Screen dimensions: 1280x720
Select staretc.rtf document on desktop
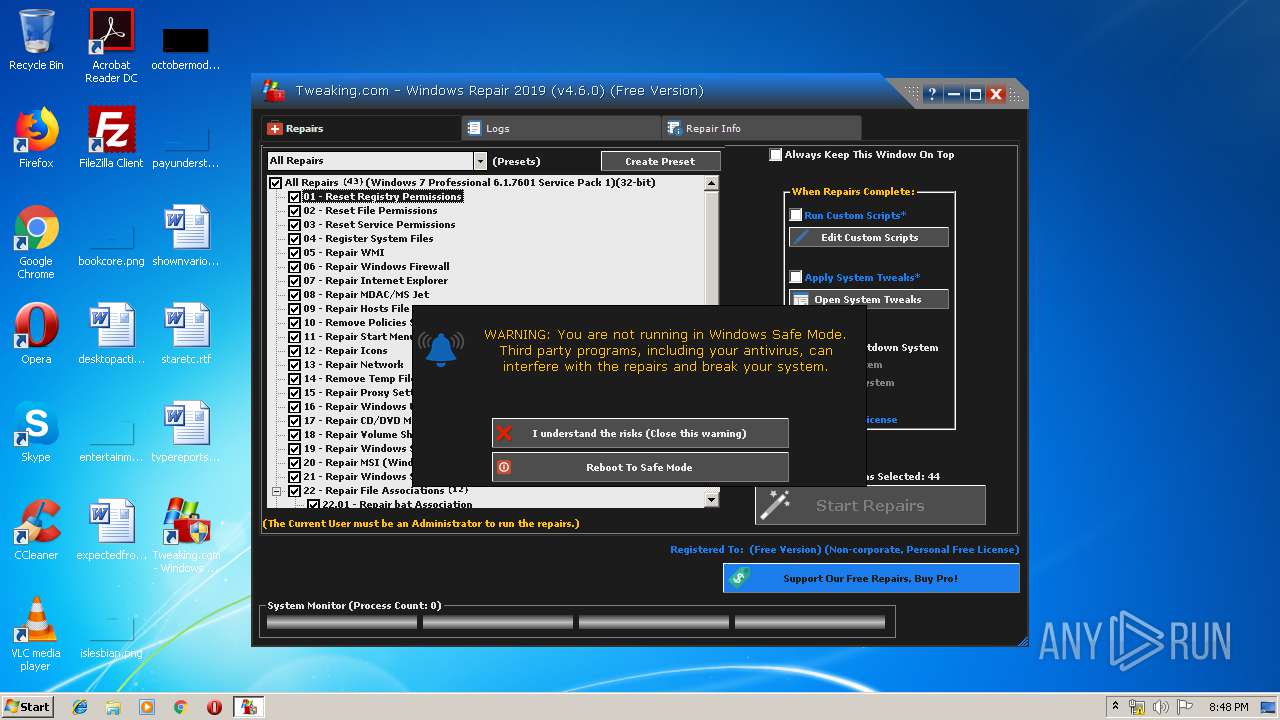[186, 334]
